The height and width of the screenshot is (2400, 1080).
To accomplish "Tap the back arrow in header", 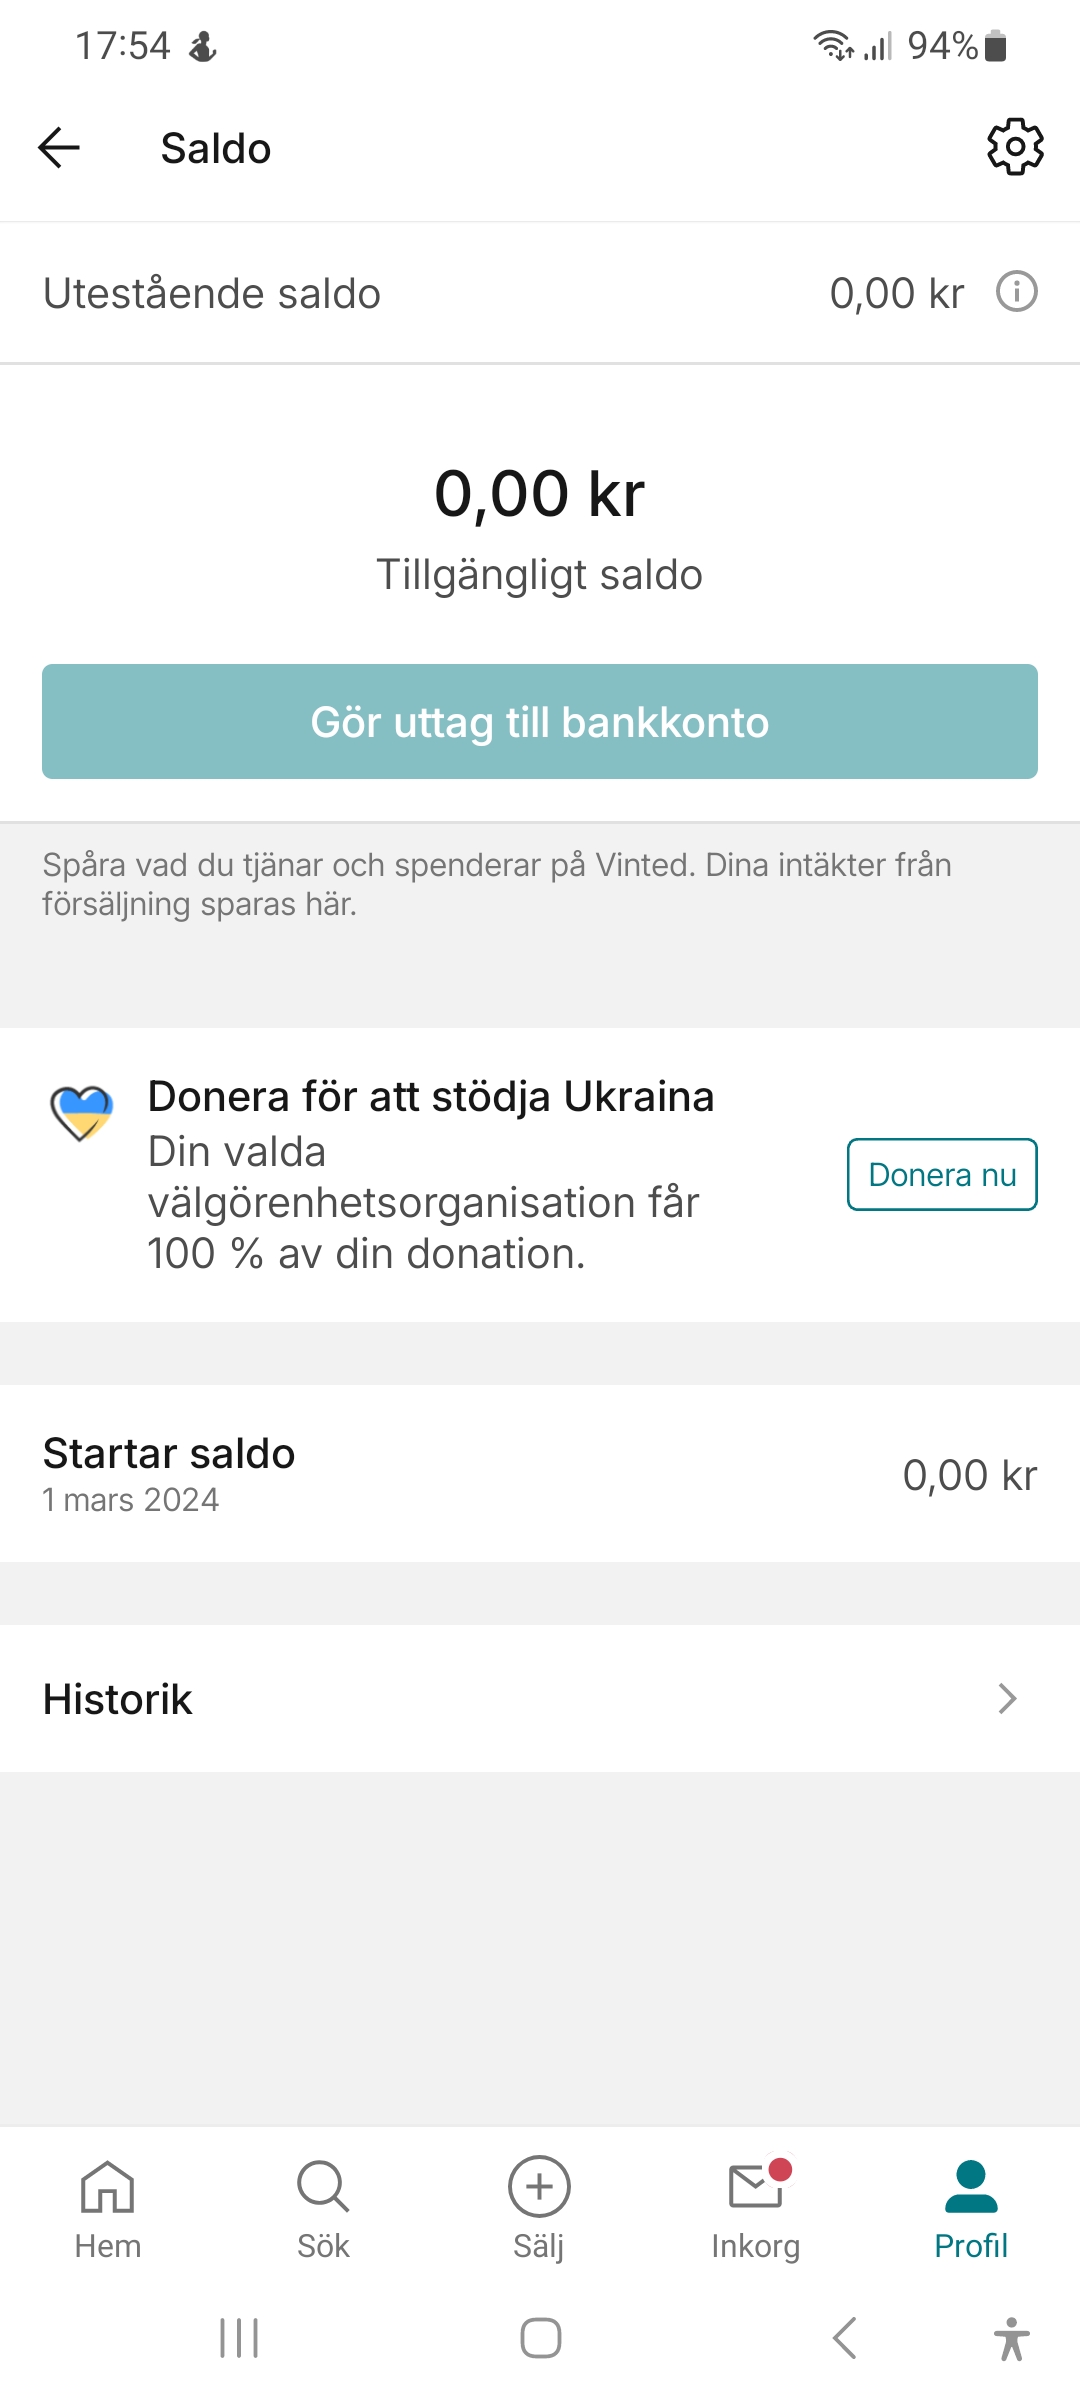I will click(x=59, y=148).
